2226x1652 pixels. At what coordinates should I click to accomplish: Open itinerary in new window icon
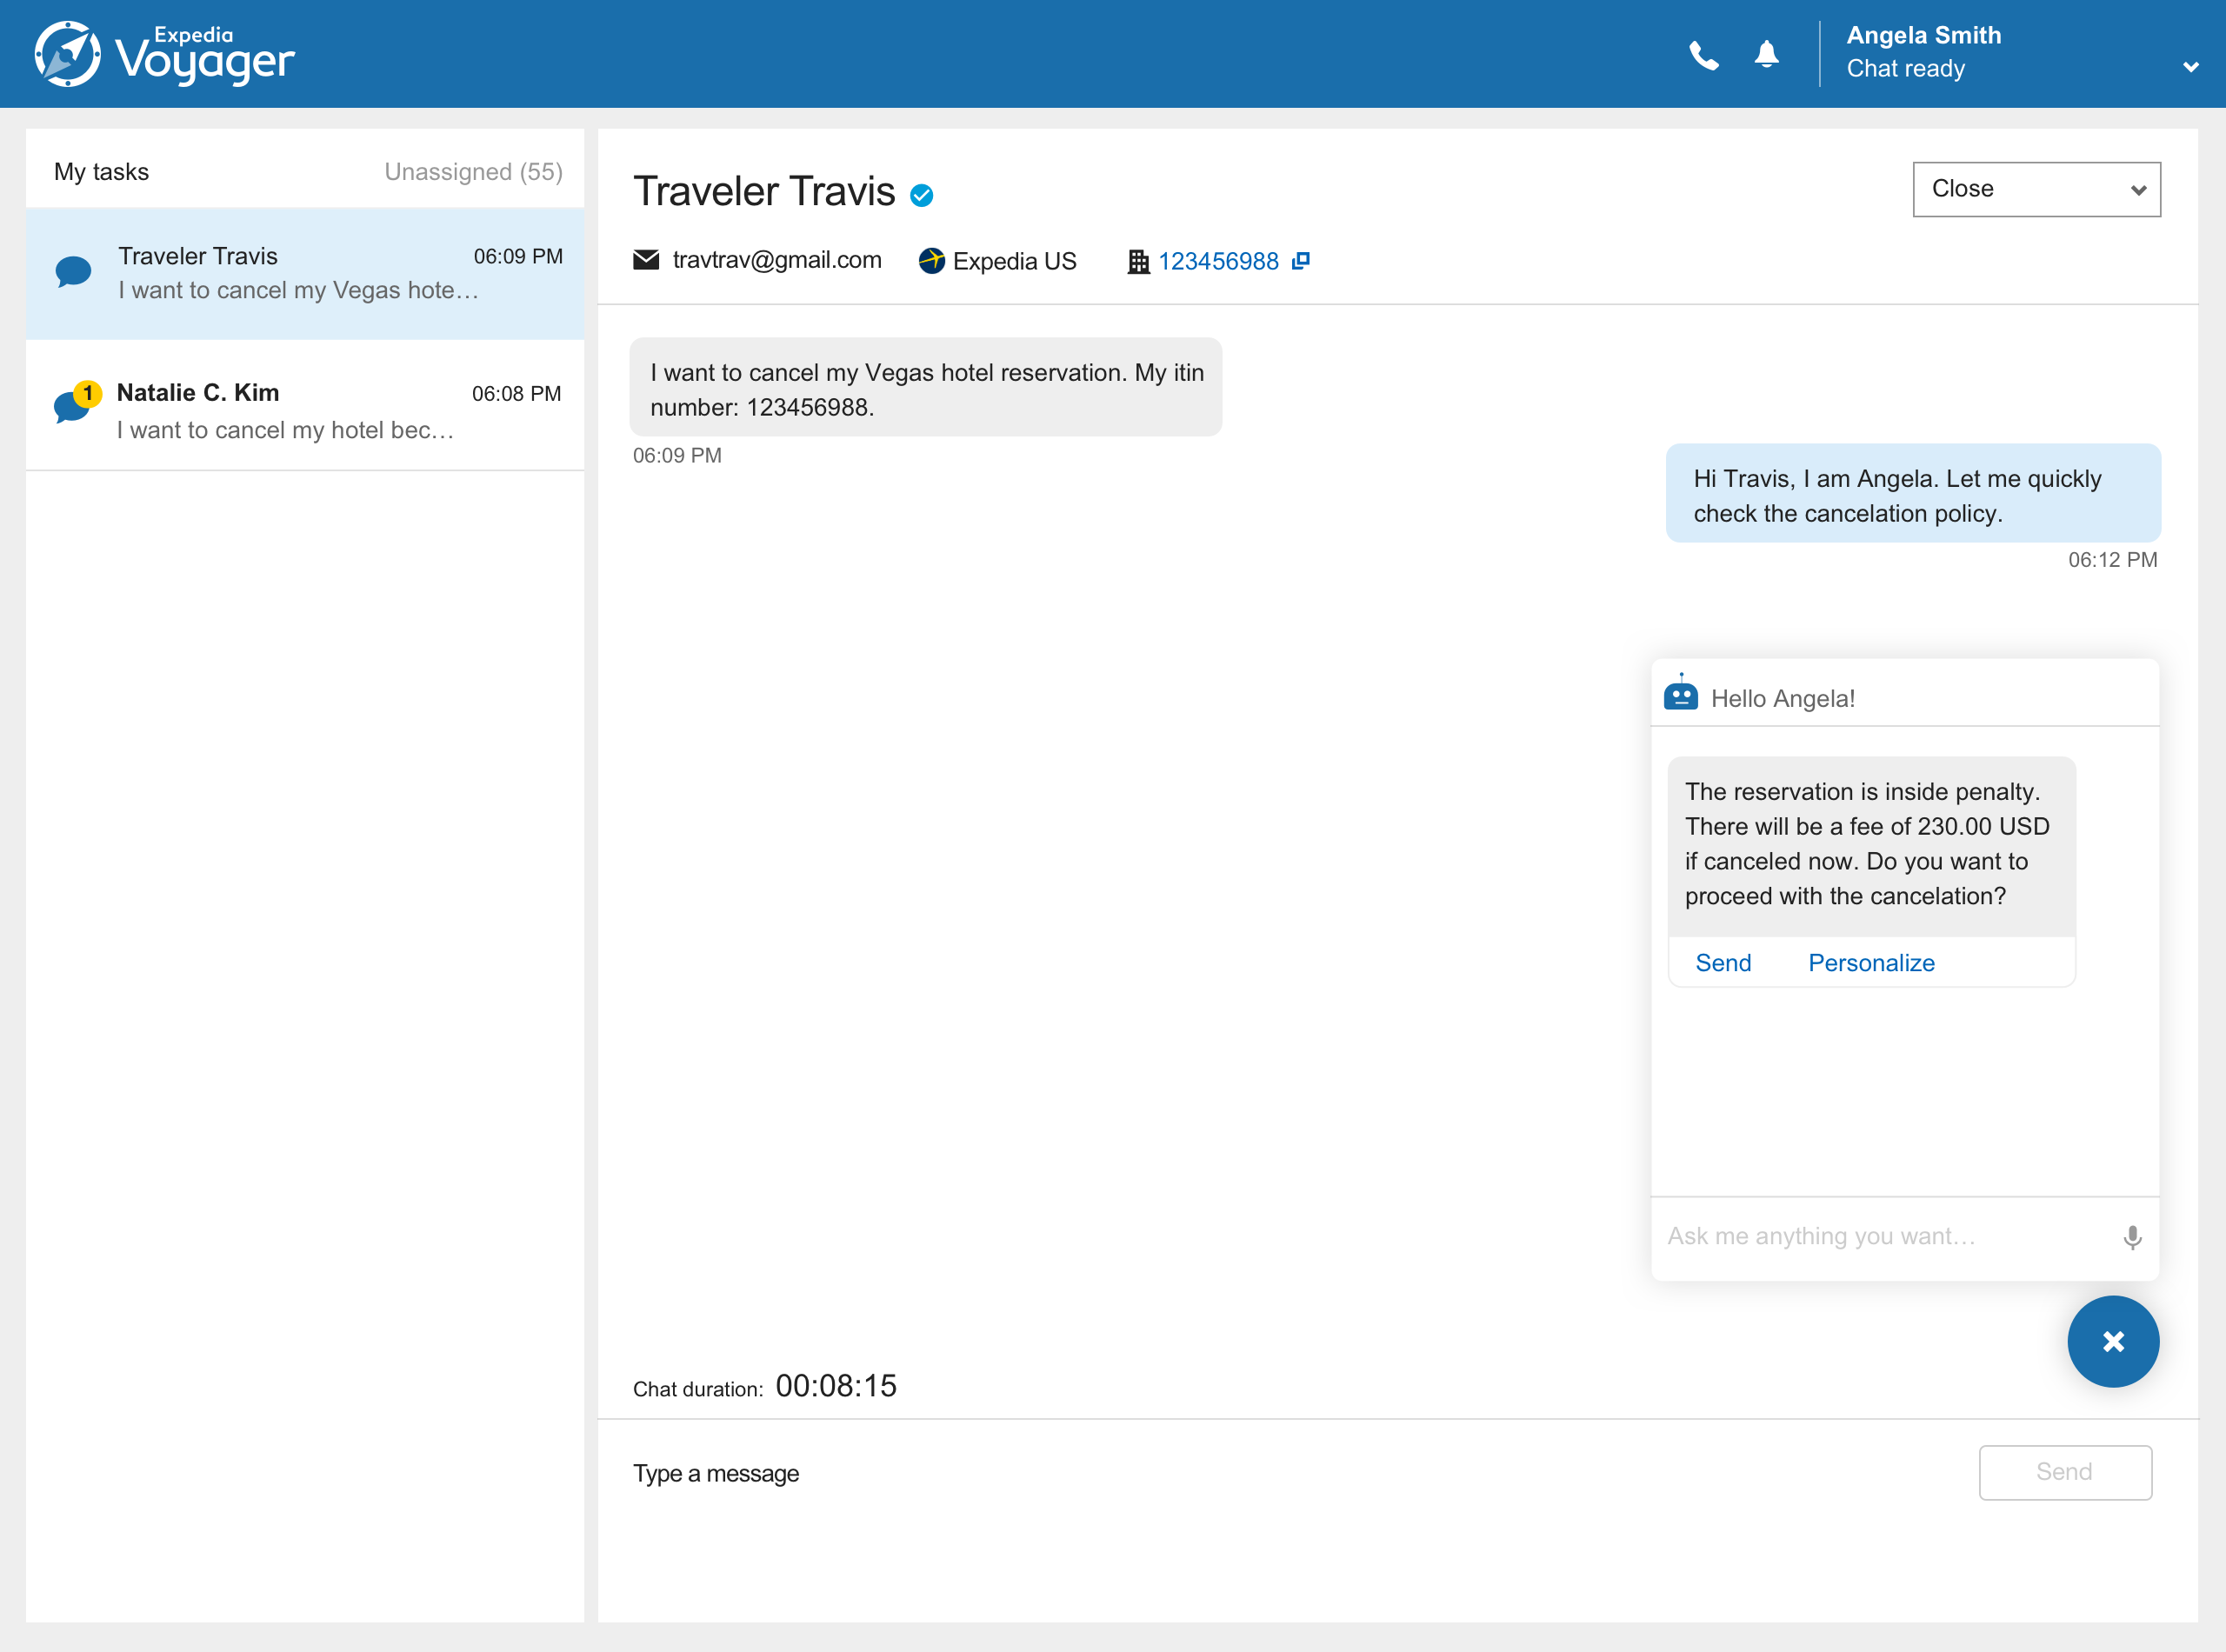(x=1300, y=261)
